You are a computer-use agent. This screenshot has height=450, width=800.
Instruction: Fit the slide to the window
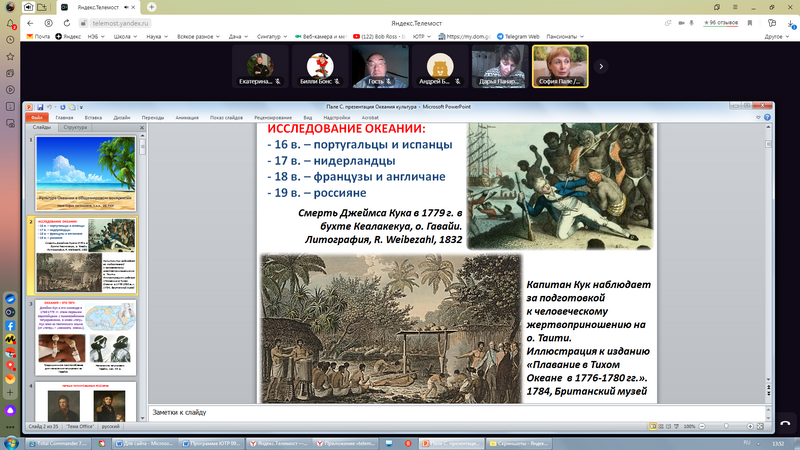tap(760, 426)
